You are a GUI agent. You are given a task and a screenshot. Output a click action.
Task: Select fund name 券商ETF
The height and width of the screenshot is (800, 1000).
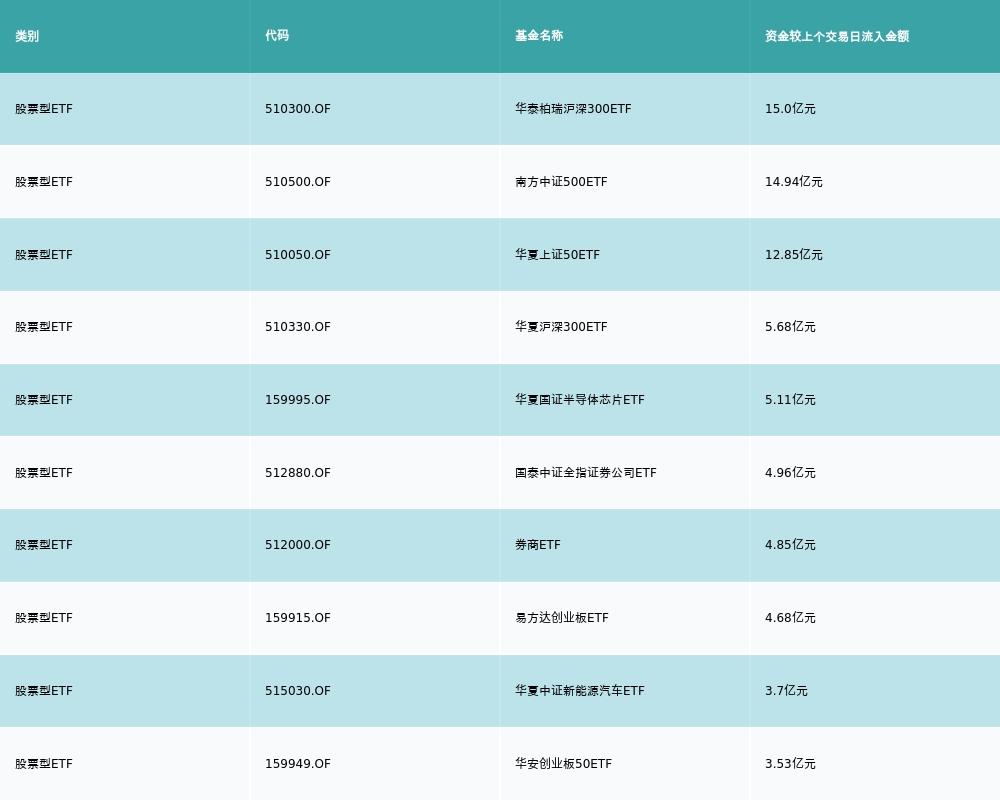(538, 545)
